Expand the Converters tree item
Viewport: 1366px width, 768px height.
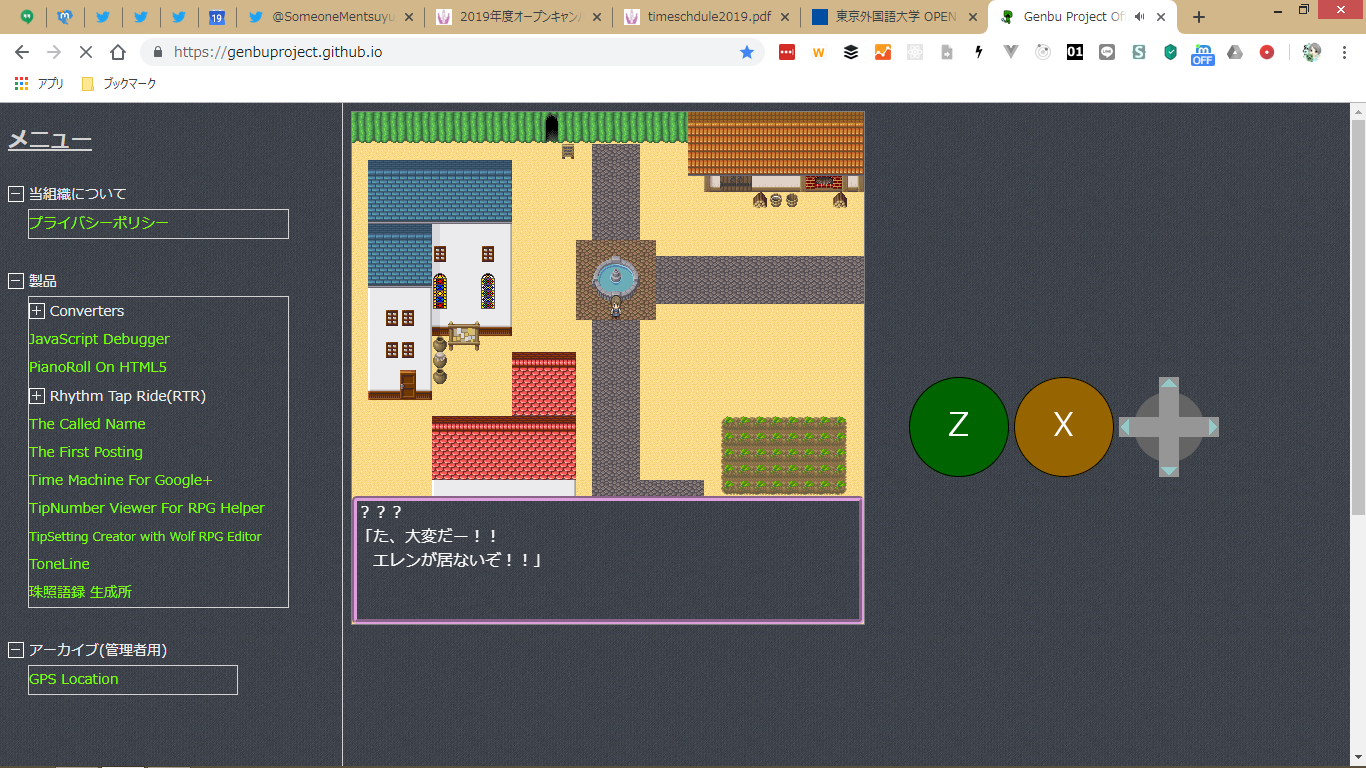pyautogui.click(x=37, y=311)
